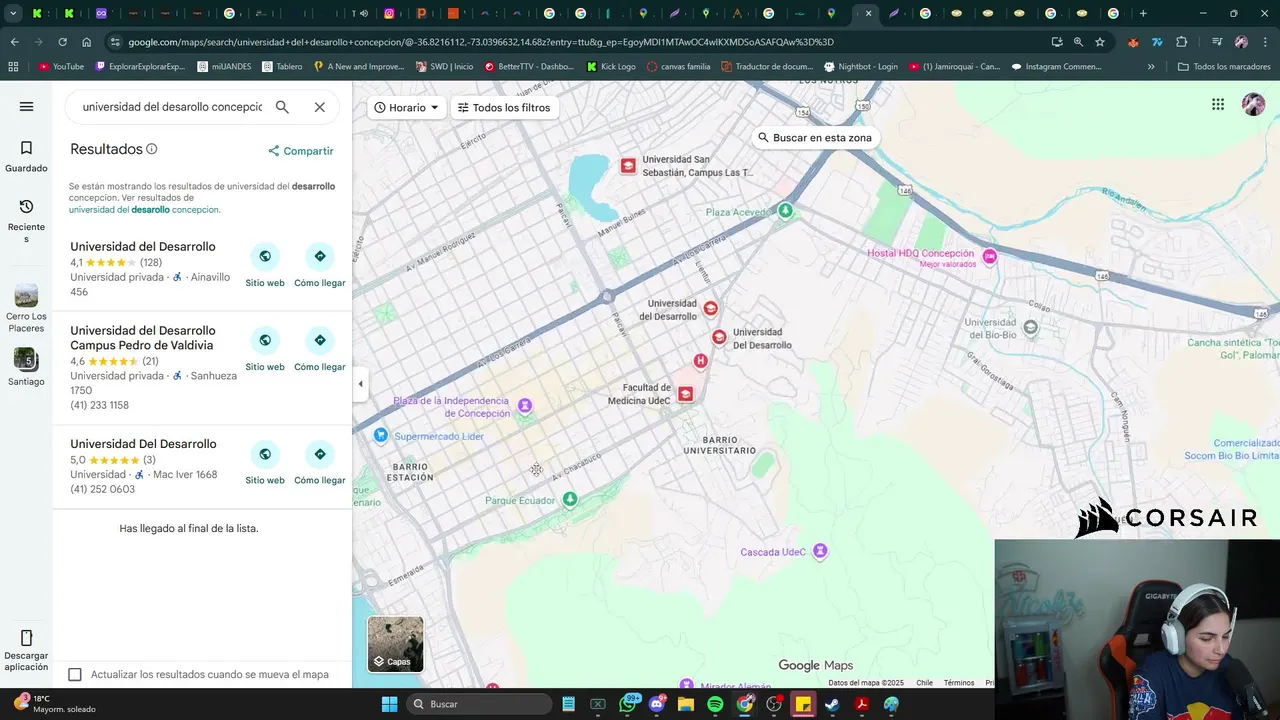This screenshot has height=720, width=1280.
Task: Collapse the side panel arrow
Action: click(361, 384)
